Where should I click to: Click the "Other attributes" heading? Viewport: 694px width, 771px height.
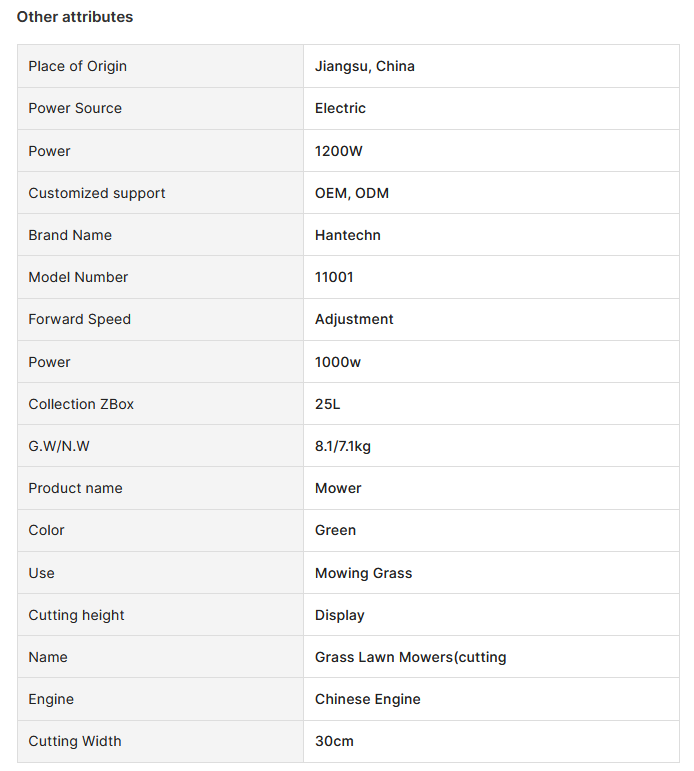[x=75, y=17]
